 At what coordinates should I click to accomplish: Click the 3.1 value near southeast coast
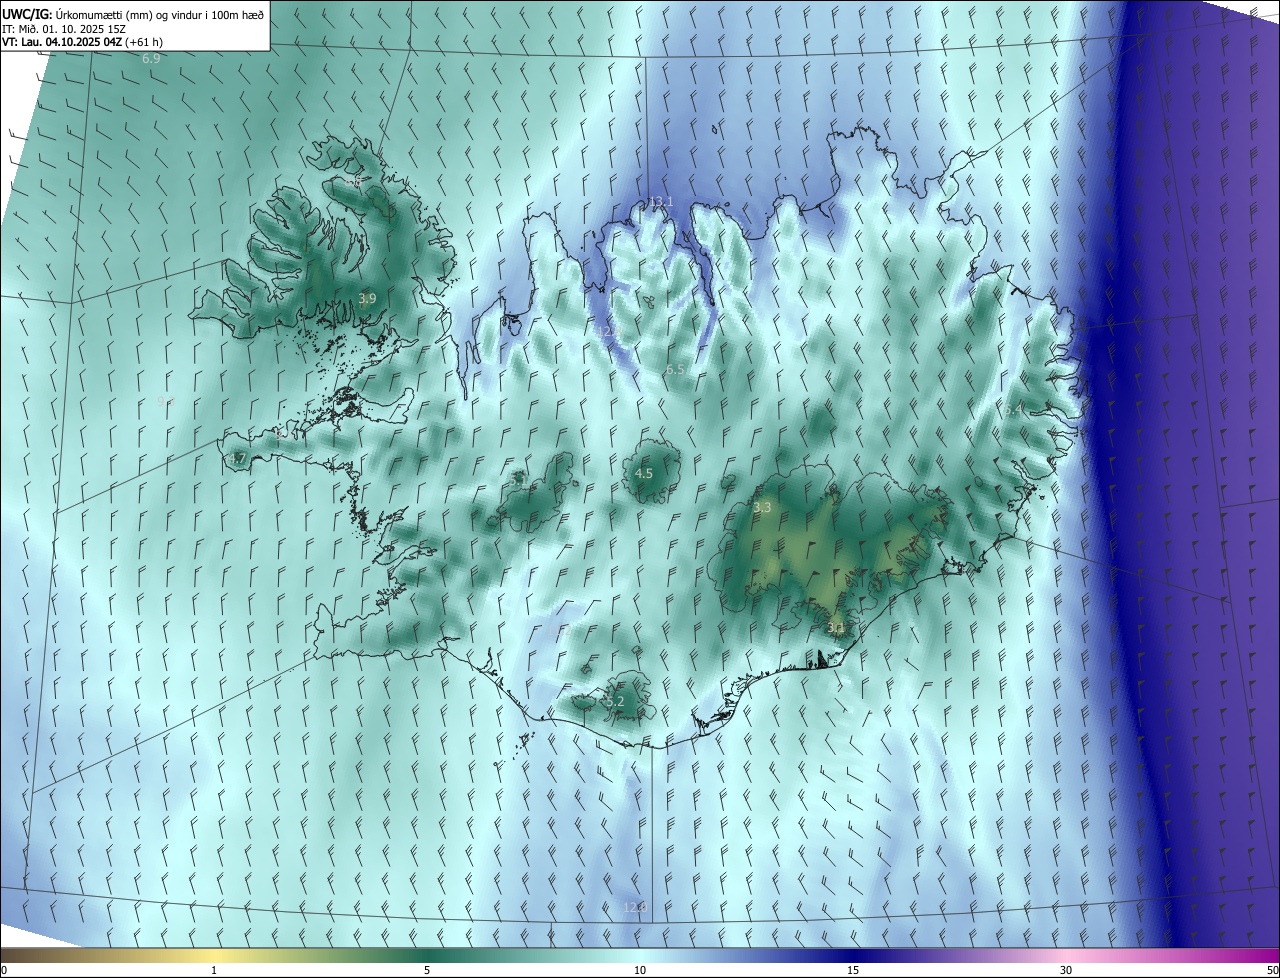837,628
